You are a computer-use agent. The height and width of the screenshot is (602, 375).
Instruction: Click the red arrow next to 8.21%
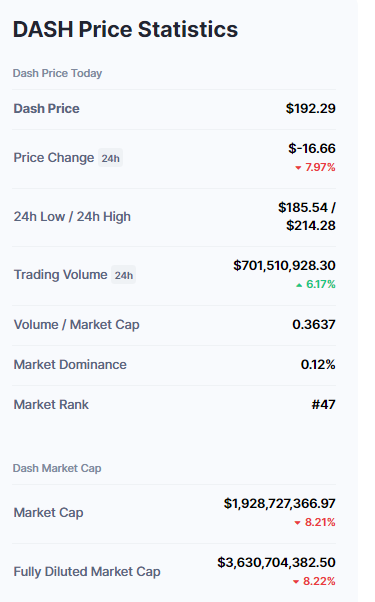pos(297,523)
